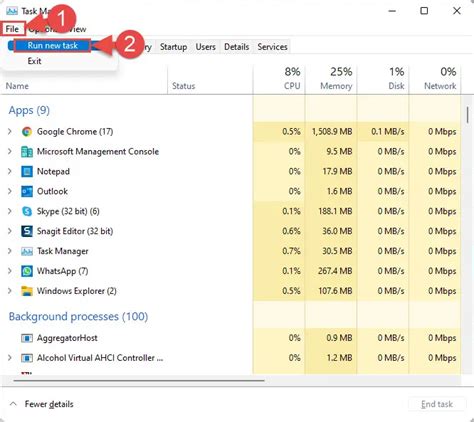The width and height of the screenshot is (474, 422).
Task: Sort by the Name column header
Action: (x=17, y=86)
